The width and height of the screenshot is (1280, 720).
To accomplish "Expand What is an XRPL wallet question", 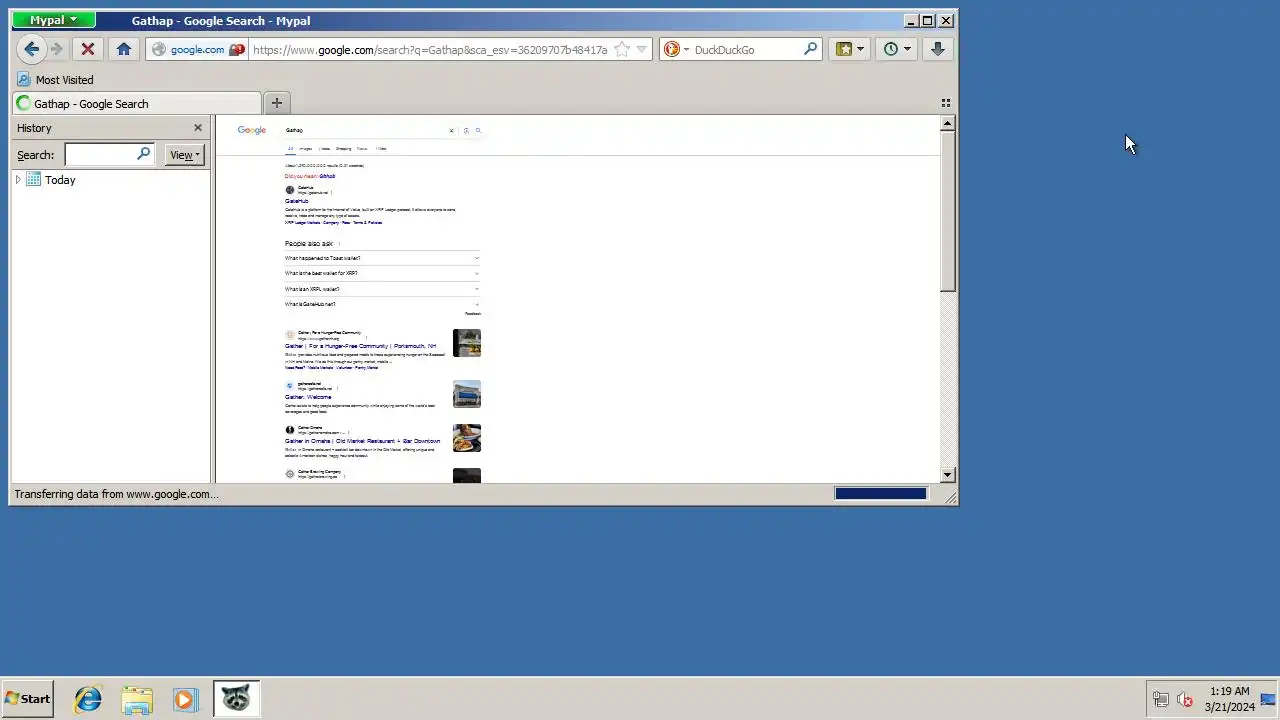I will pos(382,289).
